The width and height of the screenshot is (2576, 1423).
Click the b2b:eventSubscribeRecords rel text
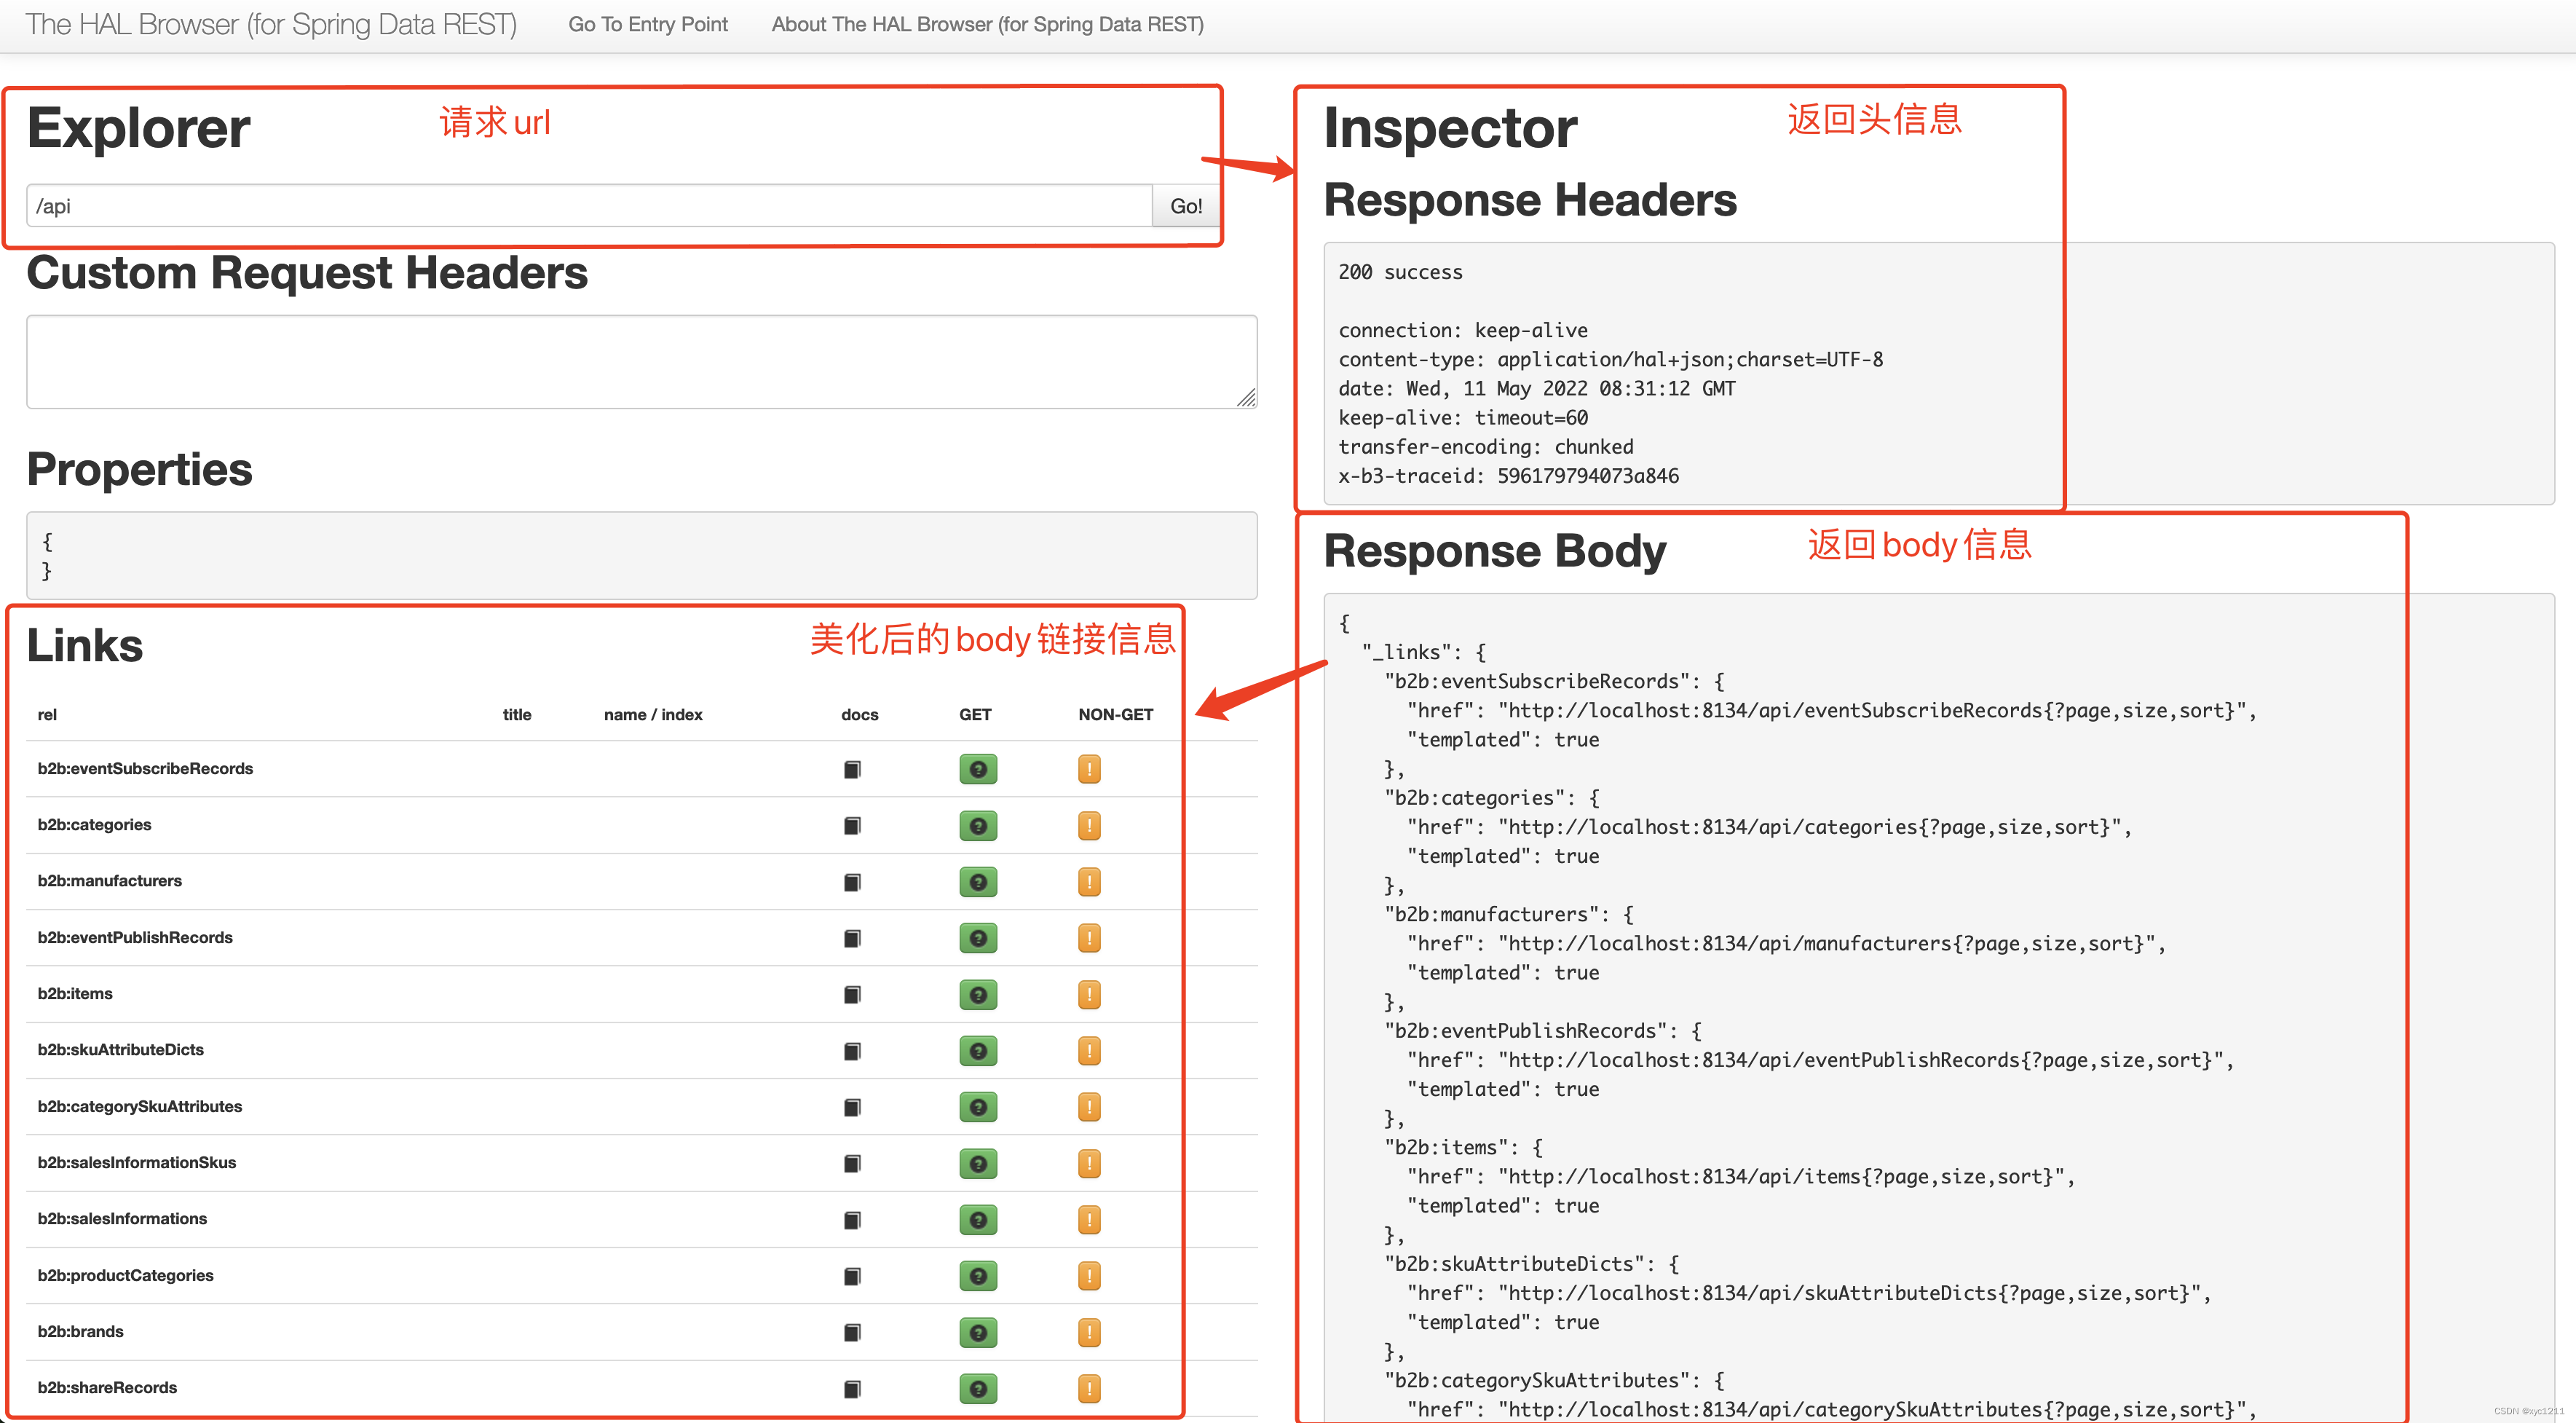pos(145,769)
